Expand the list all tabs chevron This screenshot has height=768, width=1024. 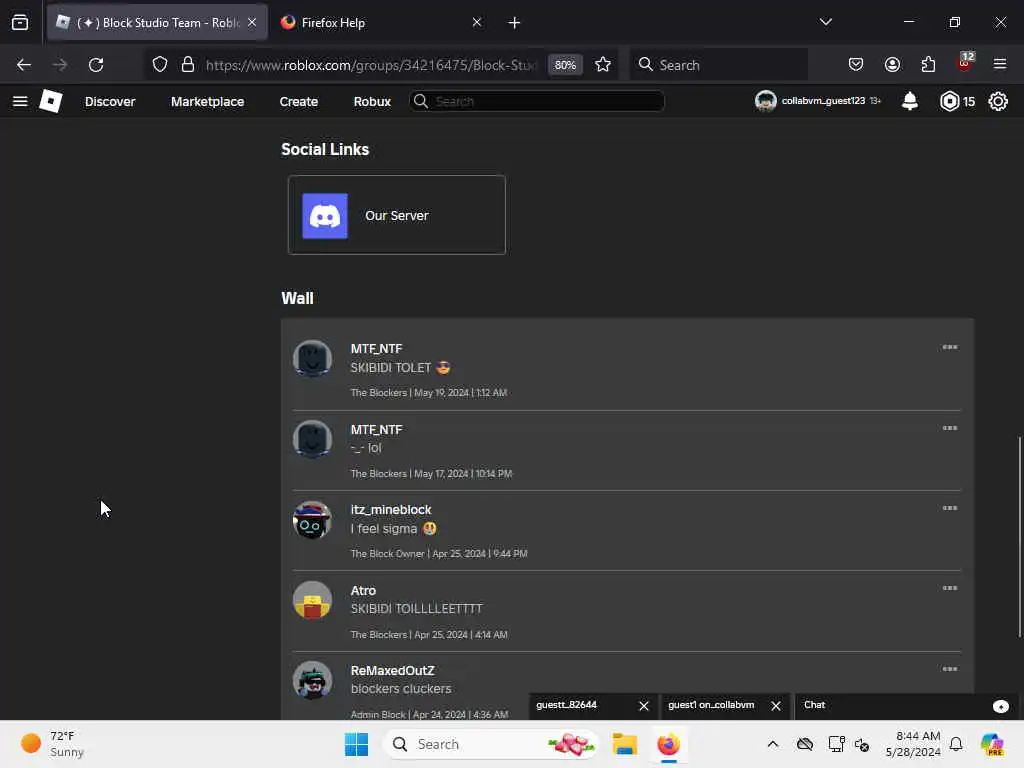pos(825,22)
